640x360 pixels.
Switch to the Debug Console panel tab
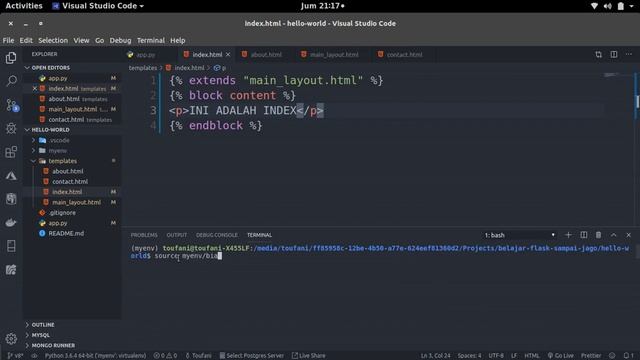(x=217, y=235)
